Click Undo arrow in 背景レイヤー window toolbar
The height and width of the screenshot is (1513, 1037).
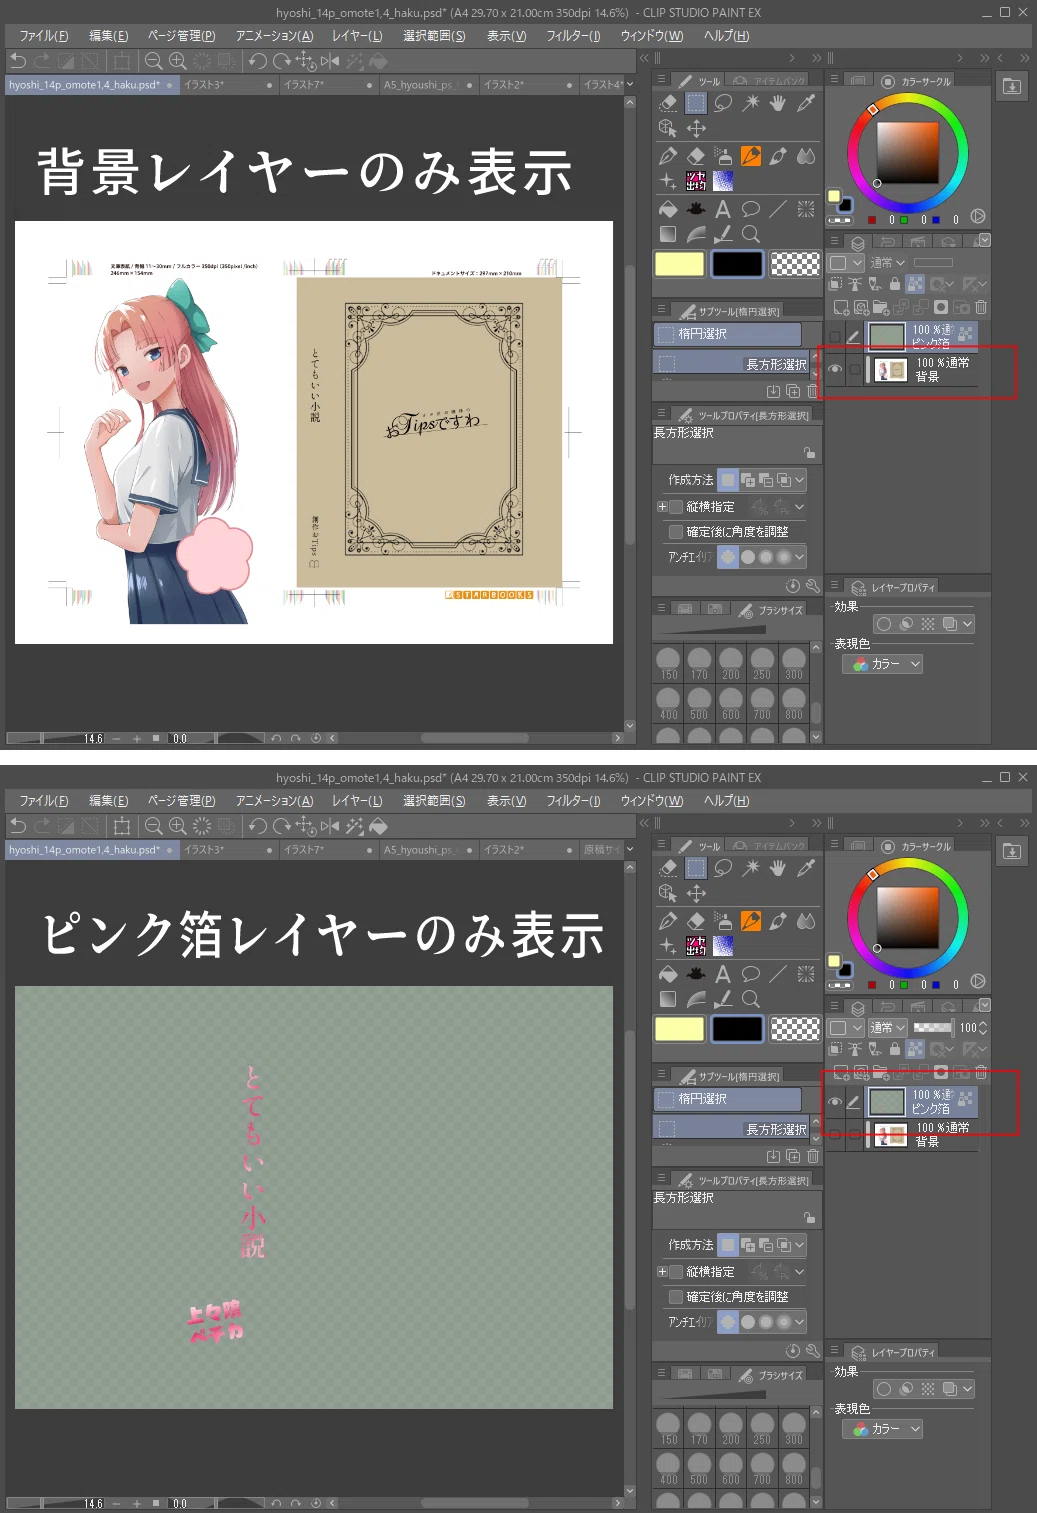point(18,61)
